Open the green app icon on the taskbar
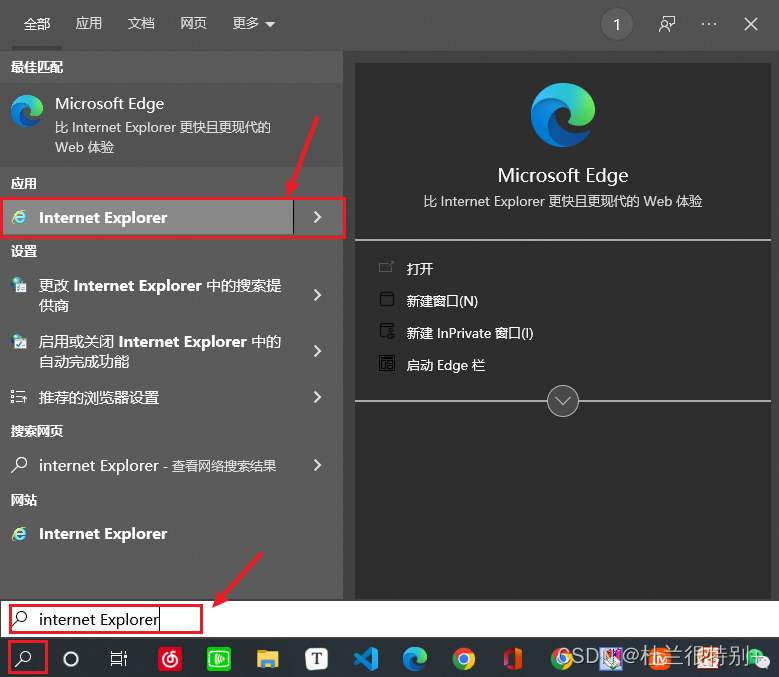779x677 pixels. pos(219,659)
